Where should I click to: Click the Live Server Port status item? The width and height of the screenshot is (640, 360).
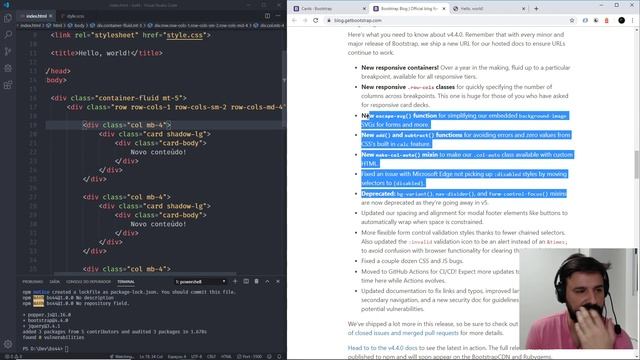[x=249, y=357]
